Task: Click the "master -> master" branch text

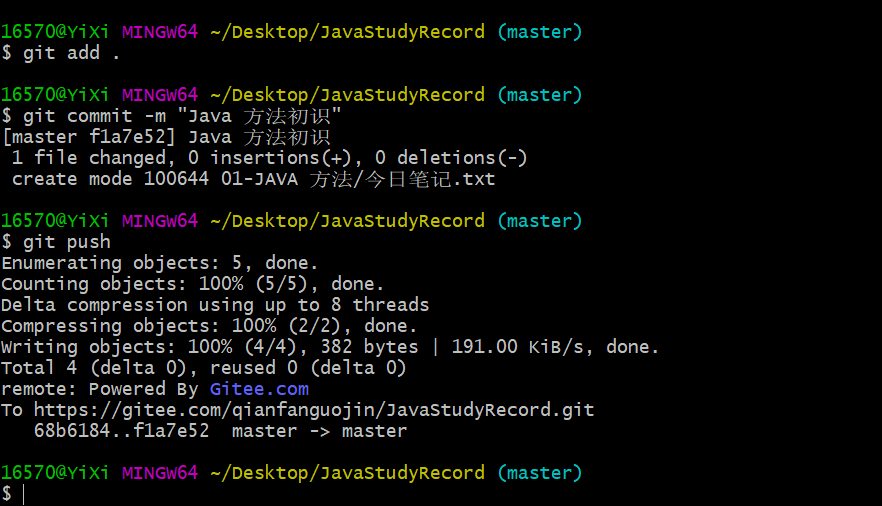Action: point(319,431)
